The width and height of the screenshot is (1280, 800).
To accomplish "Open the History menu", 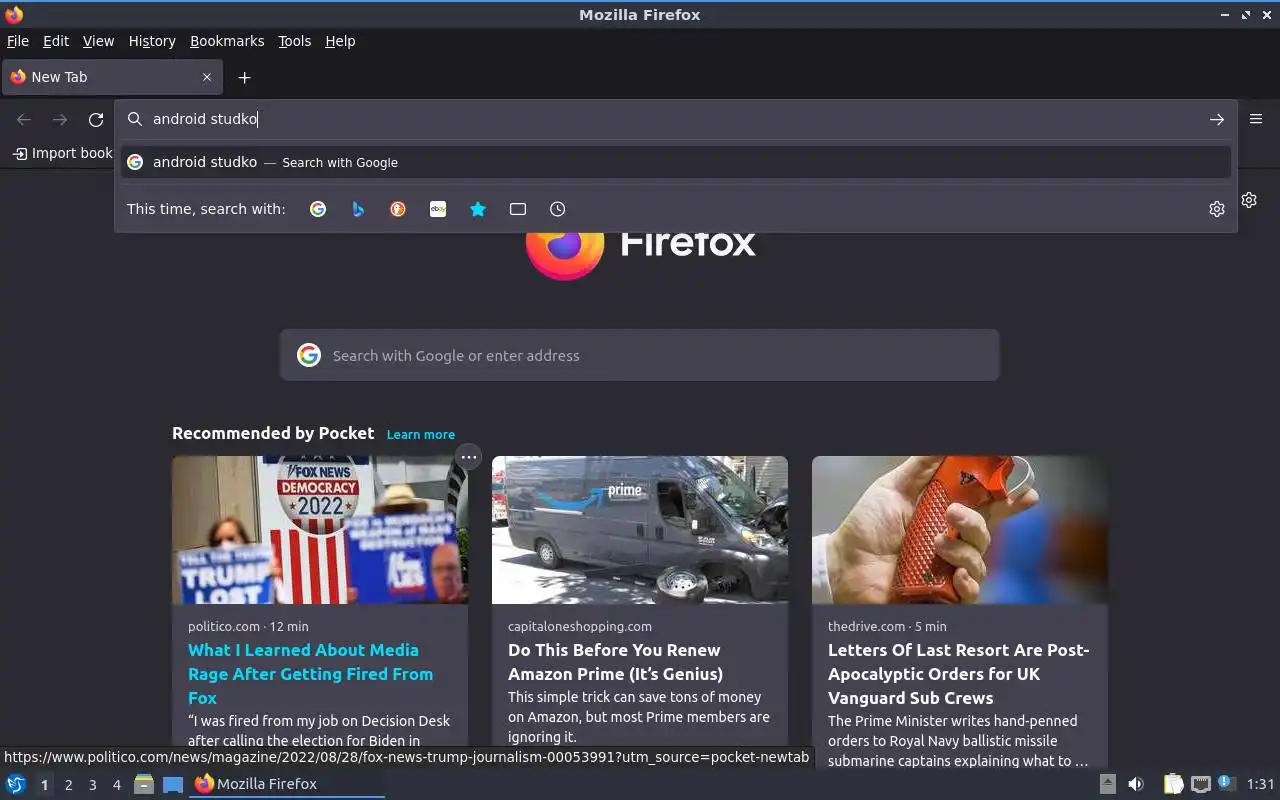I will (x=152, y=41).
